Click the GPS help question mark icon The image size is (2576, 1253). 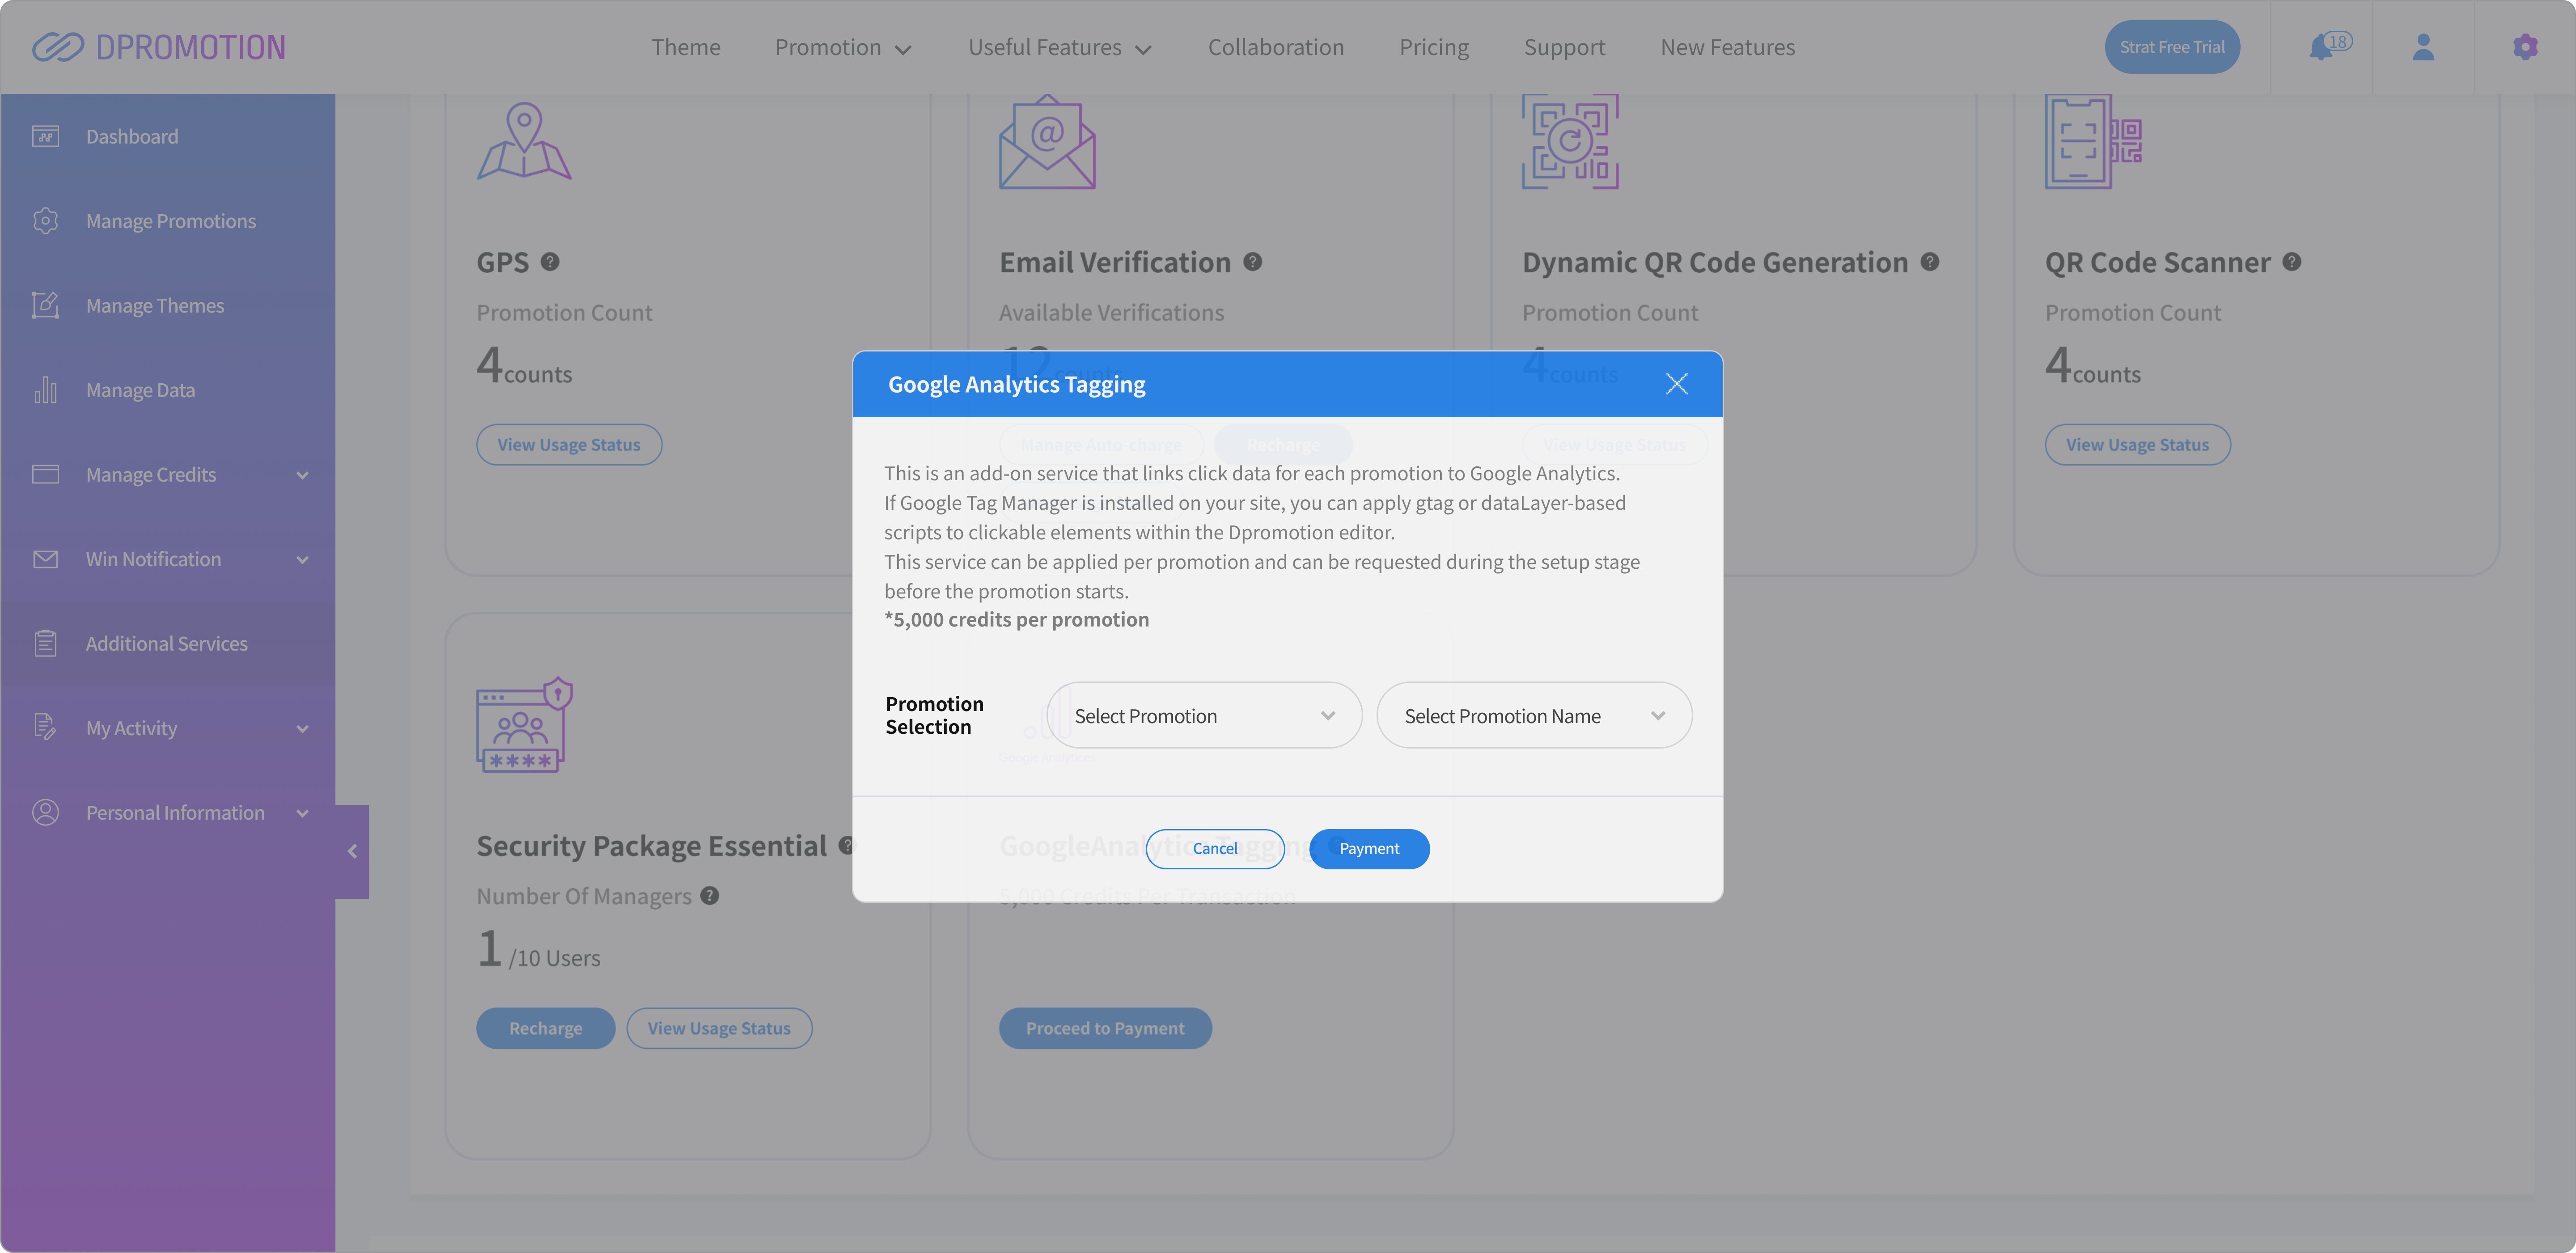tap(550, 262)
